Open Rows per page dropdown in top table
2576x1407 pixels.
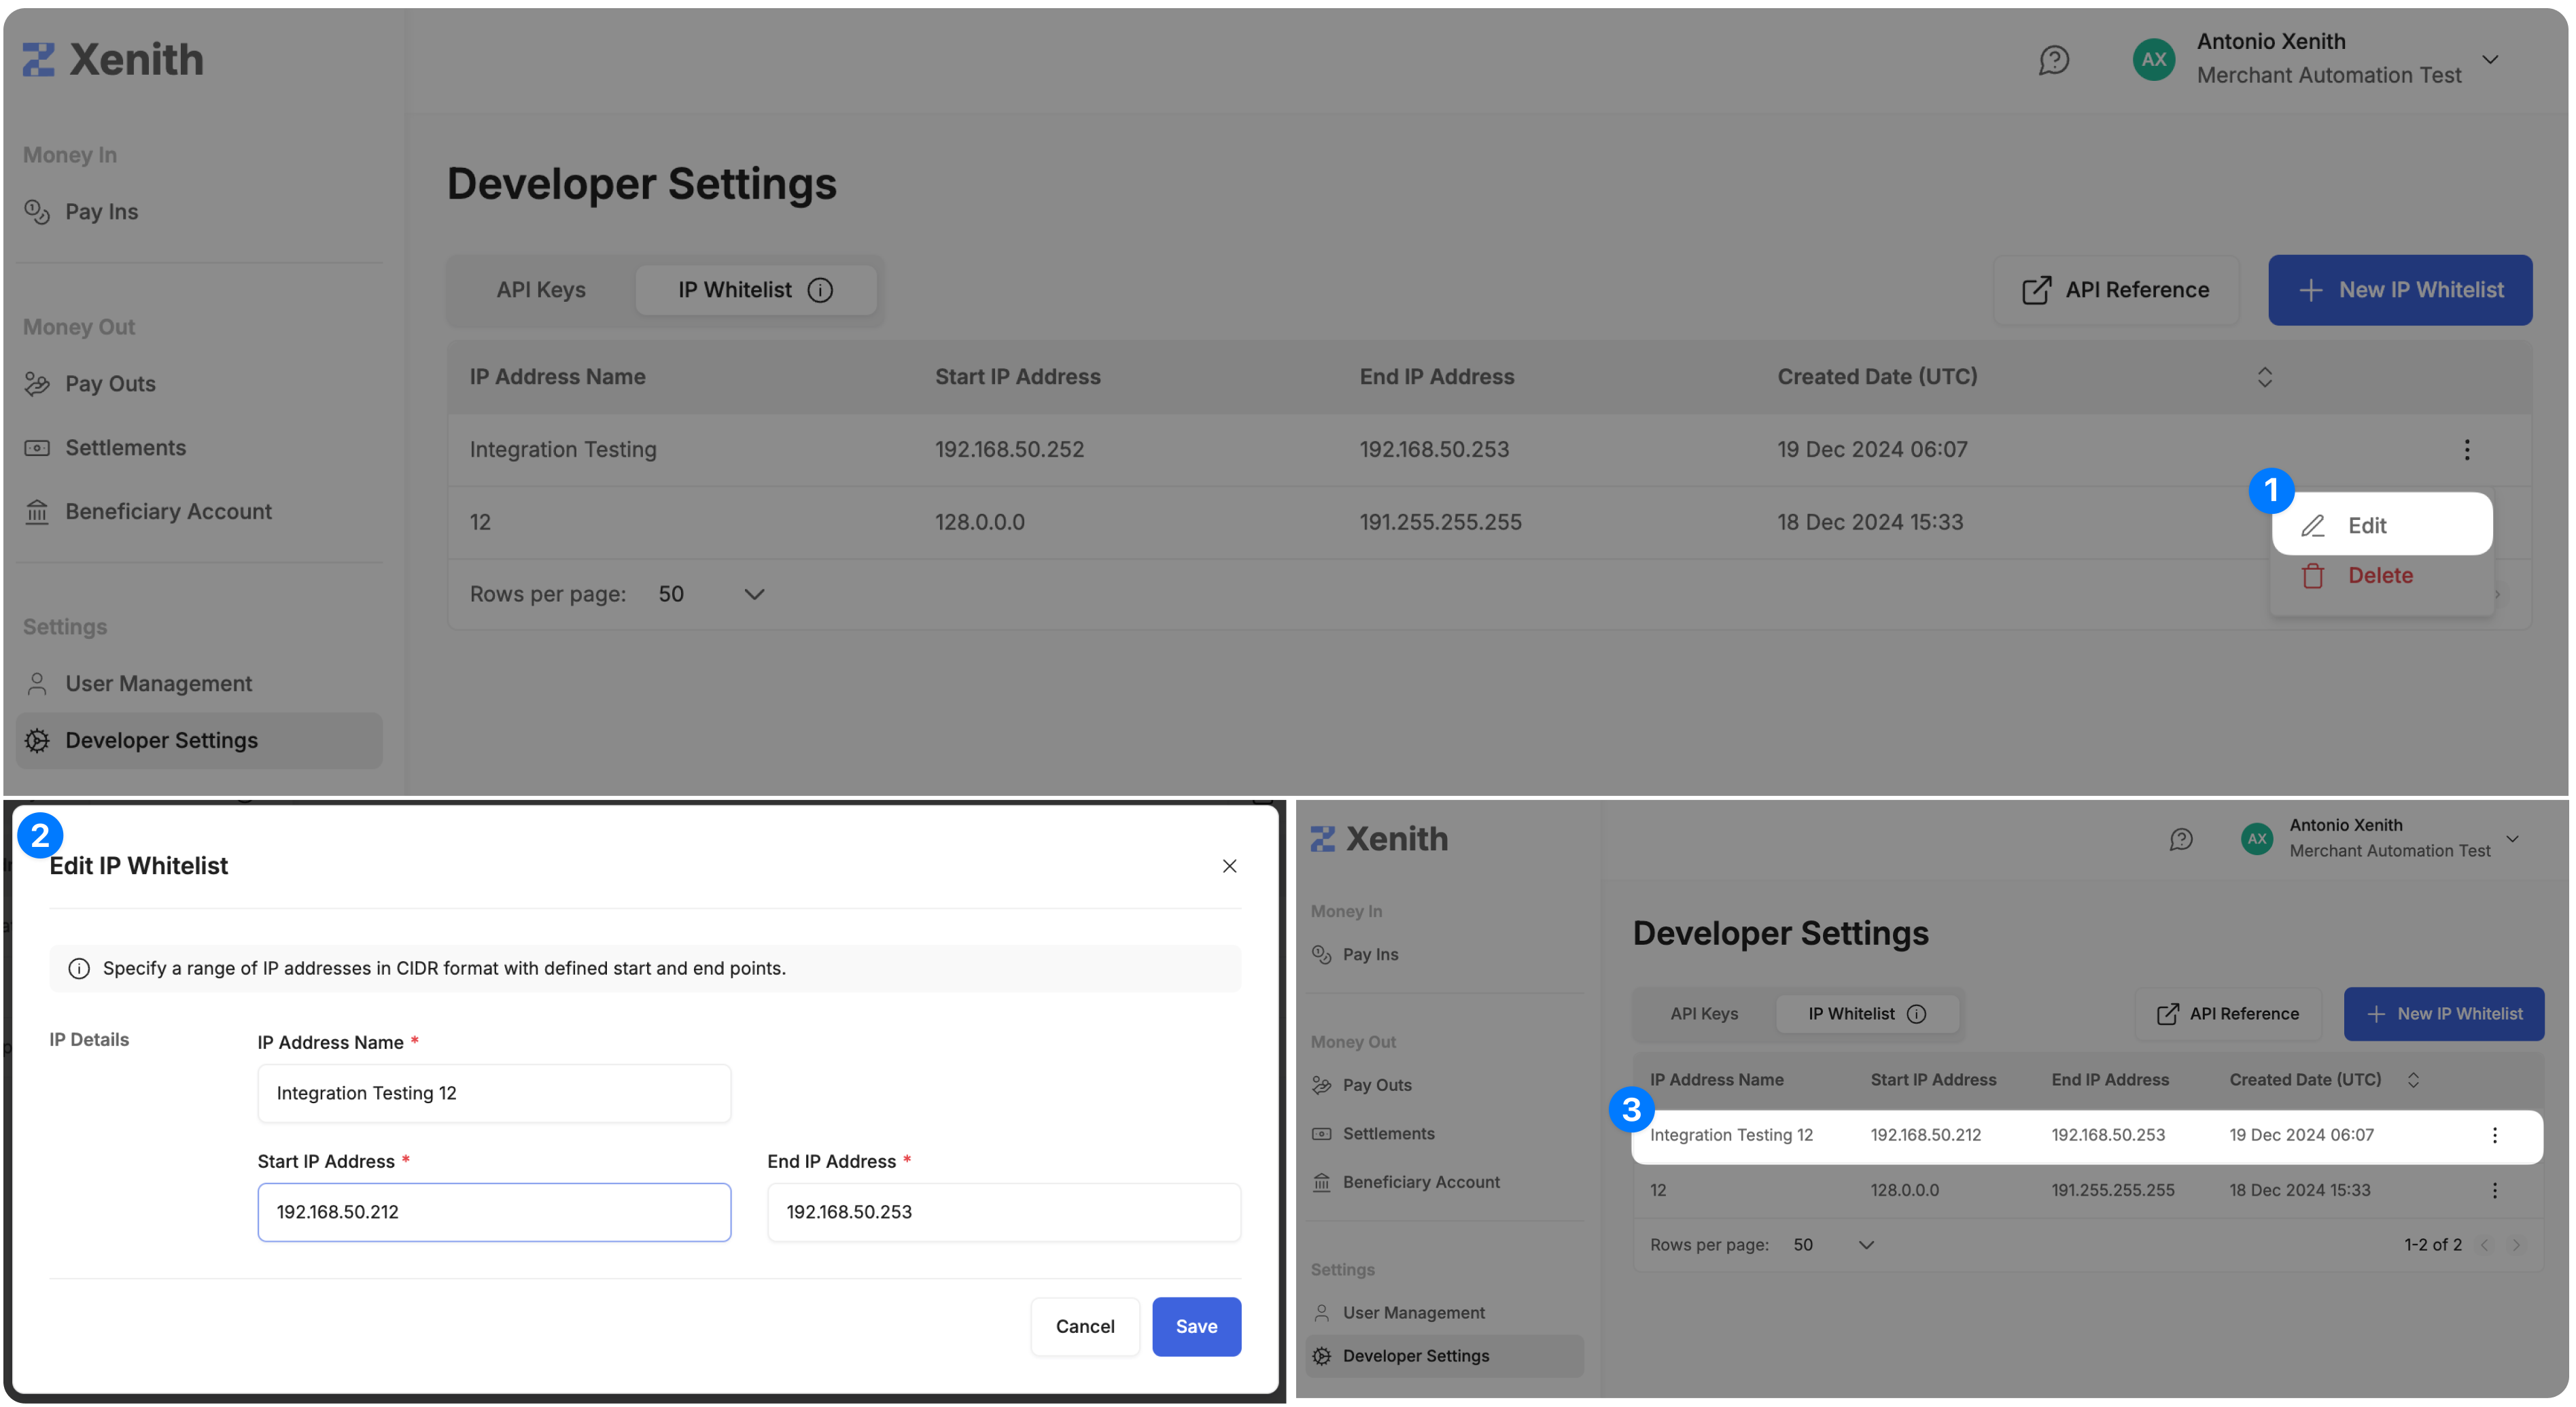pyautogui.click(x=754, y=594)
